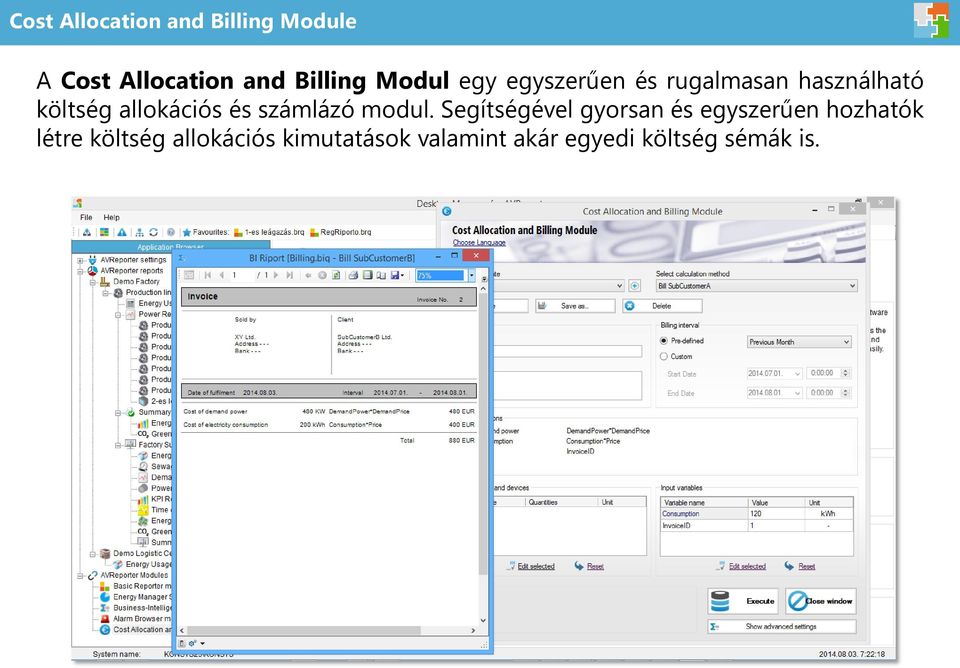Viewport: 960px width, 668px height.
Task: Go to previous page in BI Riport
Action: coord(222,276)
